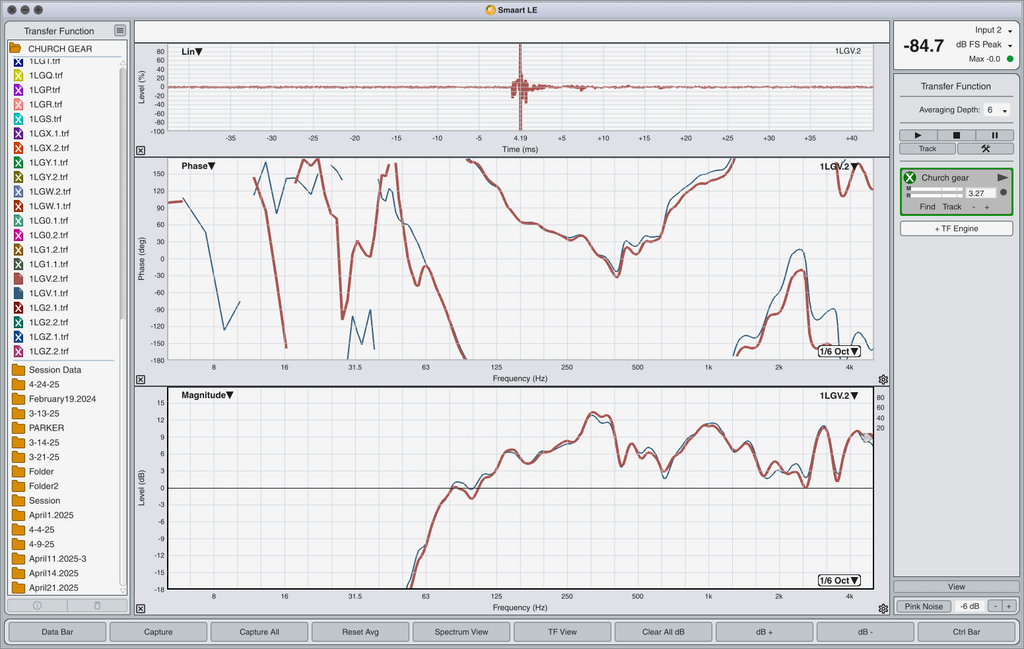Open Transfer Function data library menu icon
The image size is (1024, 649).
pos(120,30)
